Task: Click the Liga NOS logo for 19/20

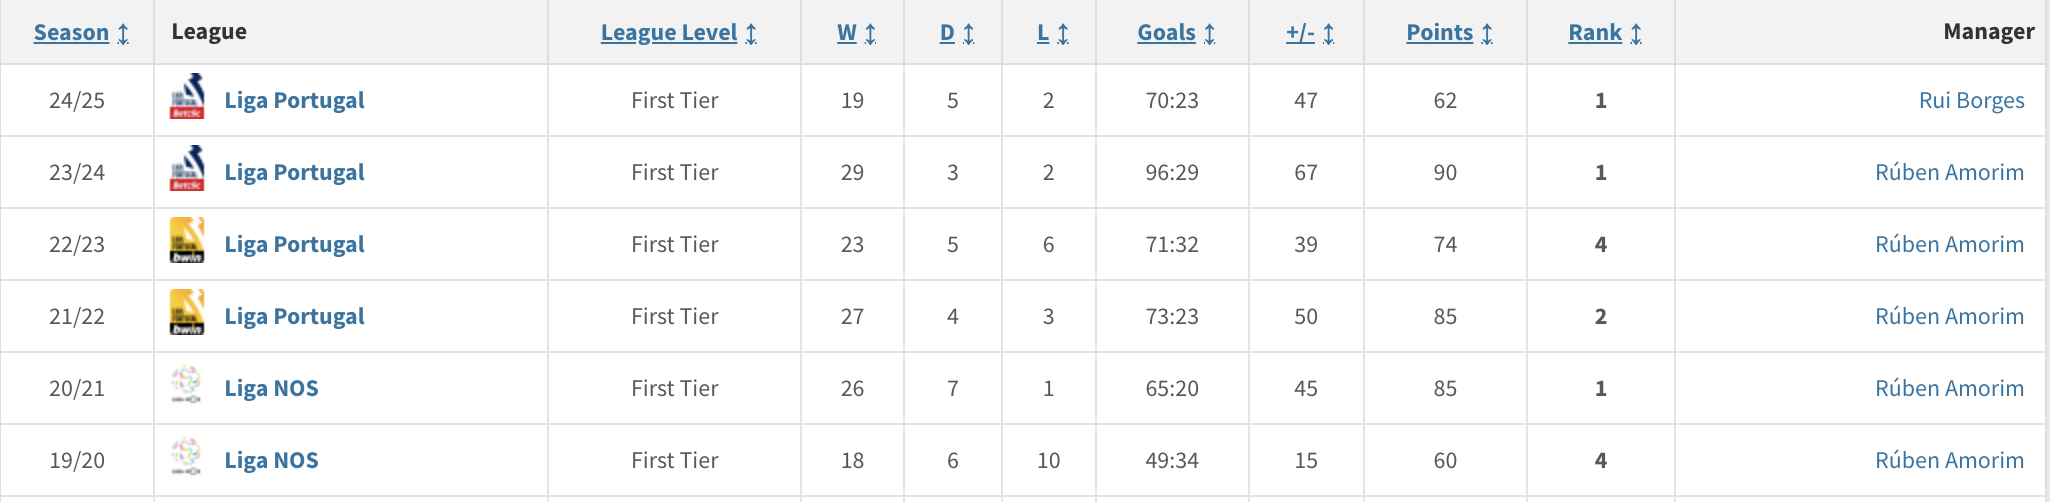Action: (187, 457)
